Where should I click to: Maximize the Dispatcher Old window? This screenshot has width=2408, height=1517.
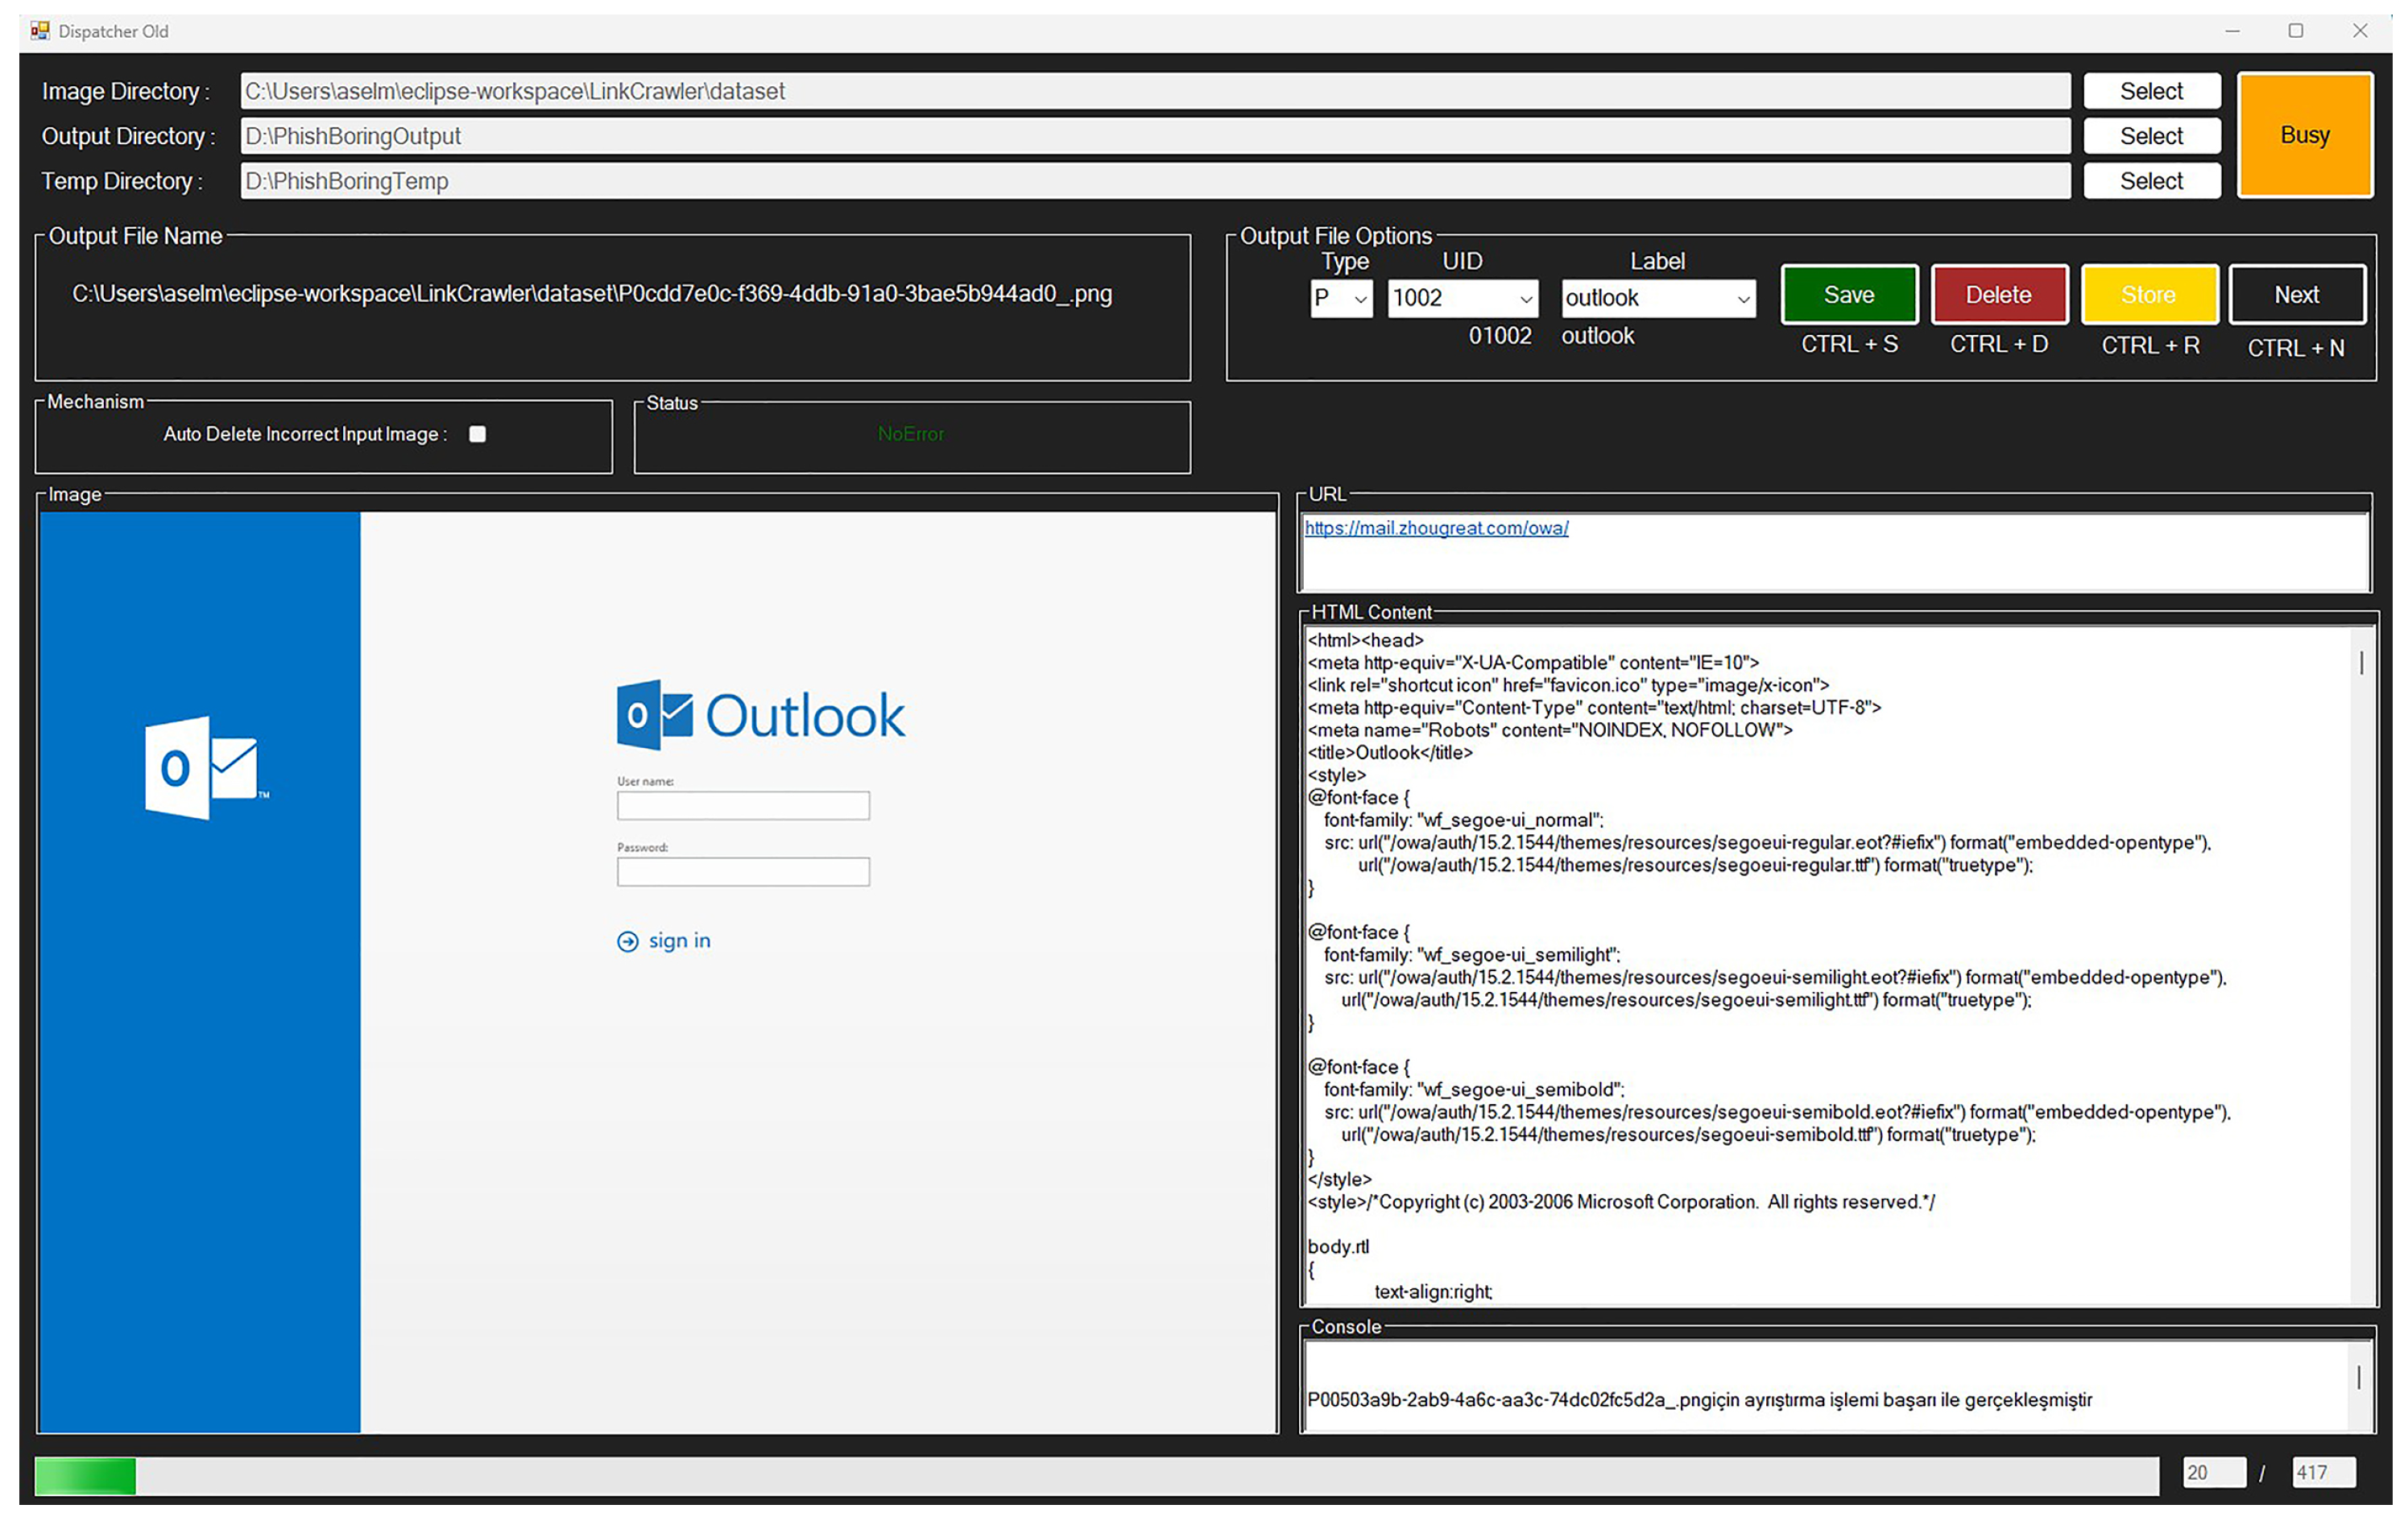2295,31
